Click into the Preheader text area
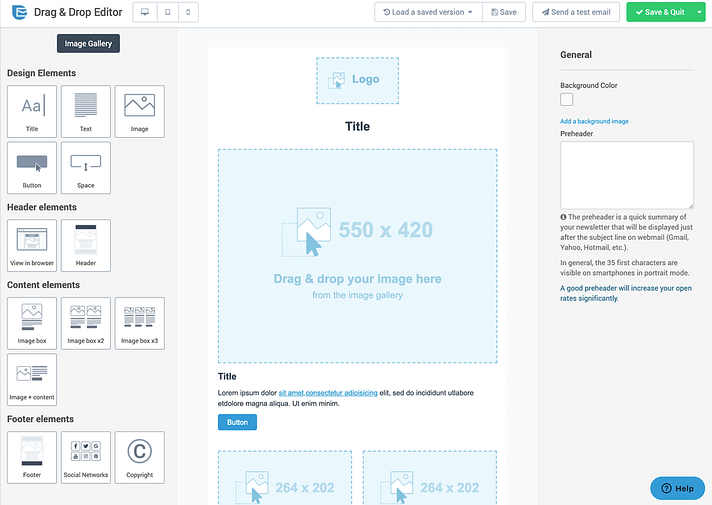 pyautogui.click(x=626, y=174)
